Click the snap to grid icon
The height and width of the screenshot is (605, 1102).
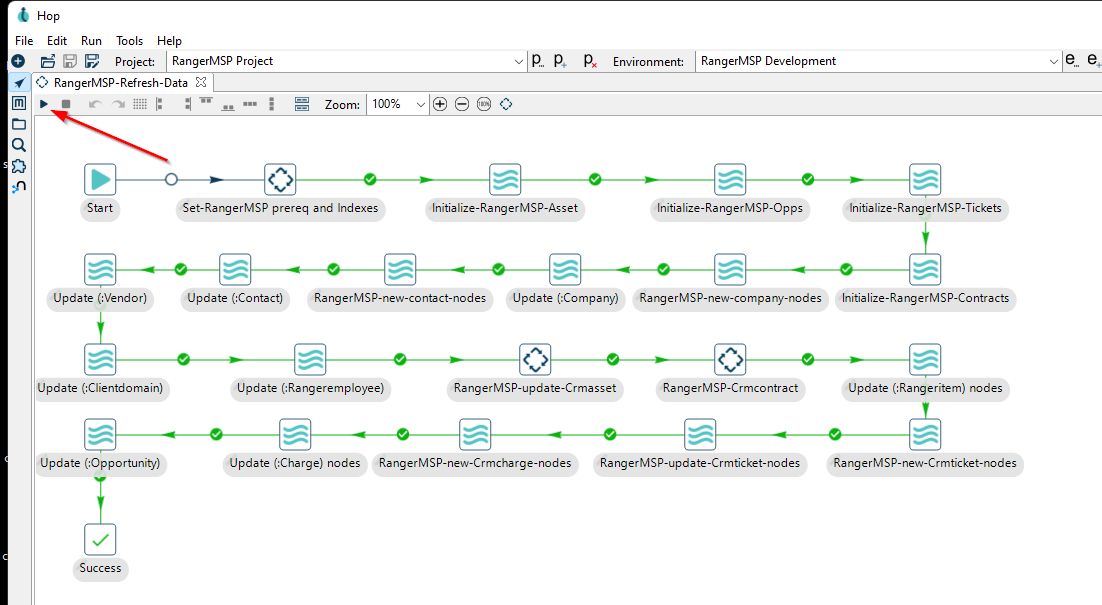[140, 104]
